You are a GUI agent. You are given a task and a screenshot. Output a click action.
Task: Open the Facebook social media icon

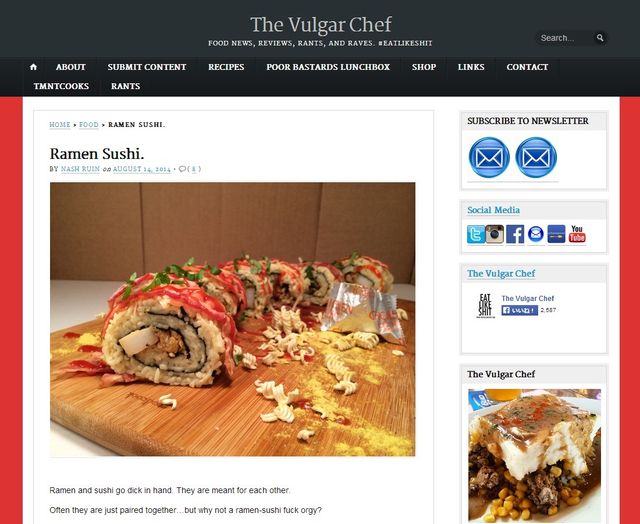[x=515, y=234]
